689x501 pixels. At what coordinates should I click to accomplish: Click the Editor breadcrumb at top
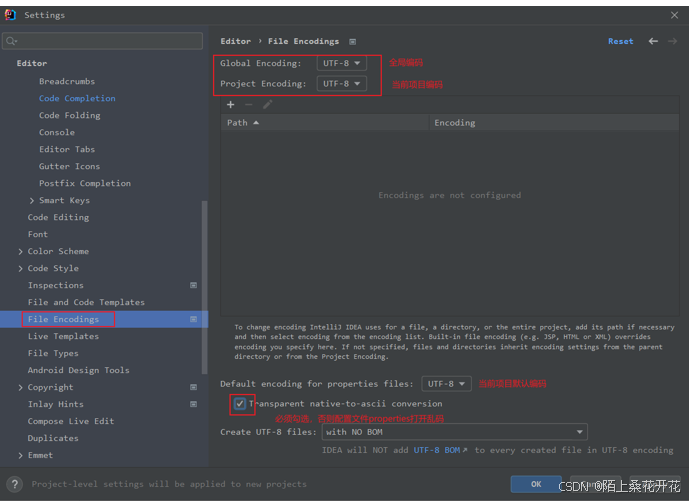tap(236, 41)
